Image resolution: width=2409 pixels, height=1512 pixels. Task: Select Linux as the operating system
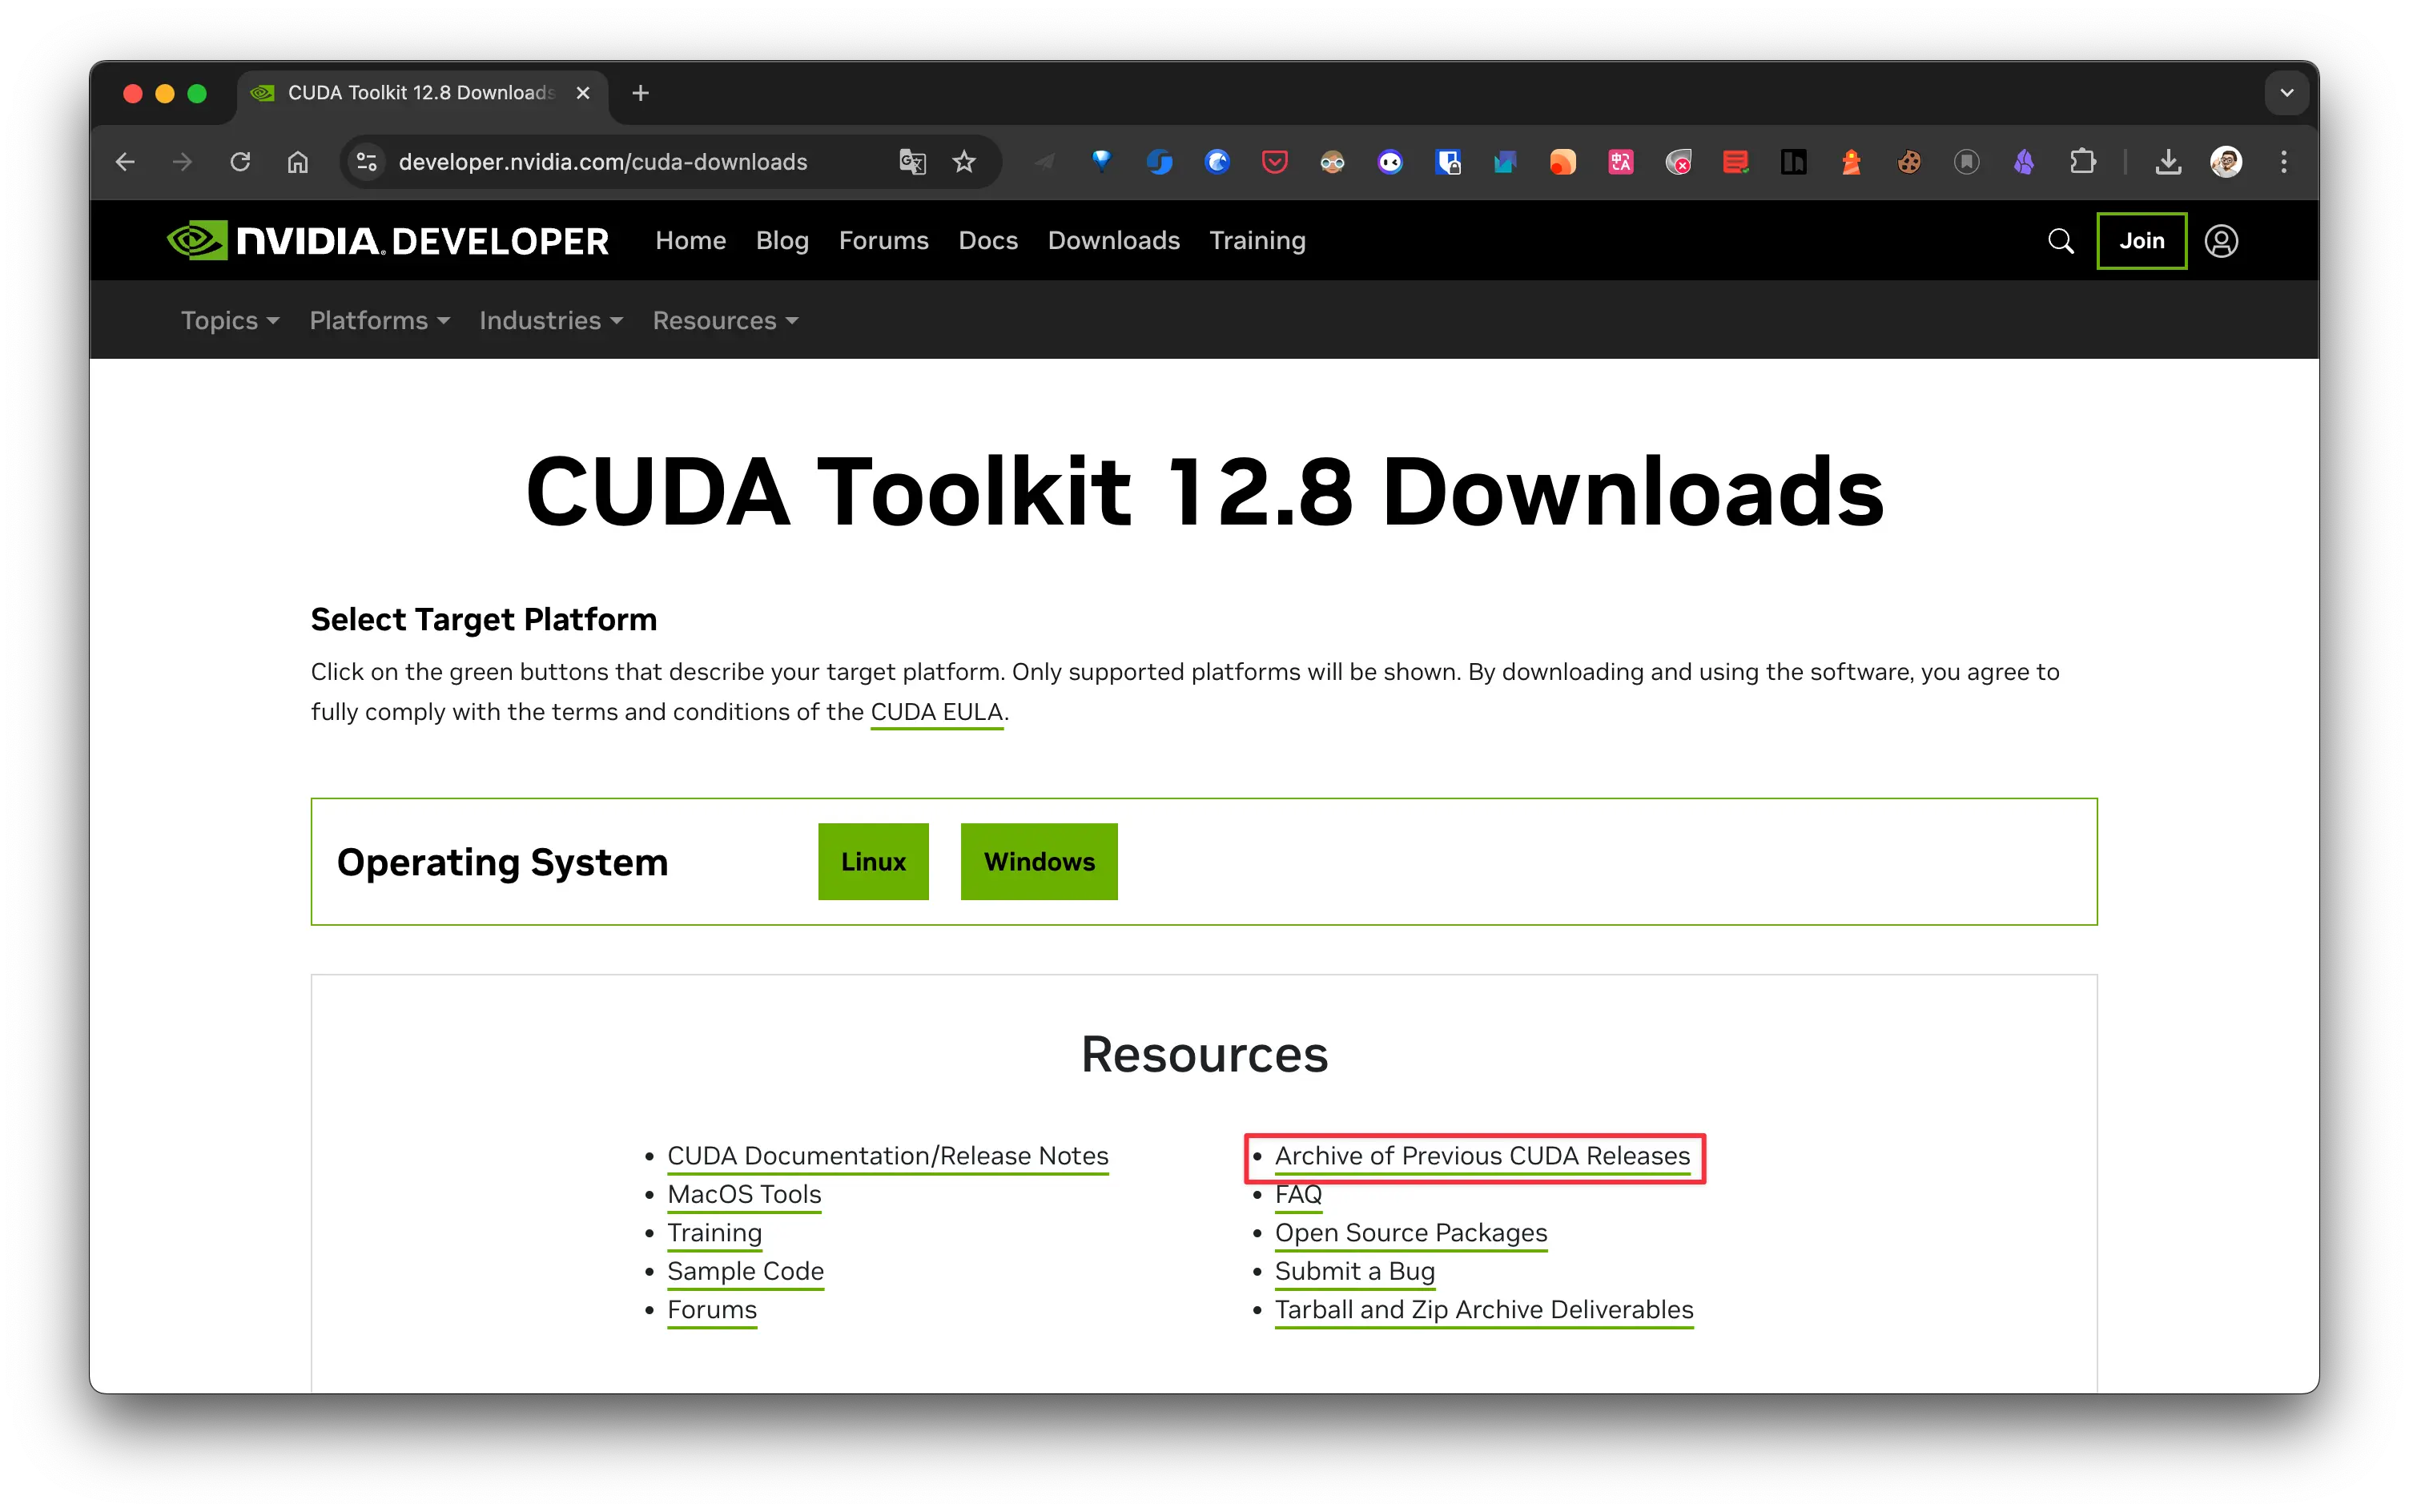(x=873, y=862)
